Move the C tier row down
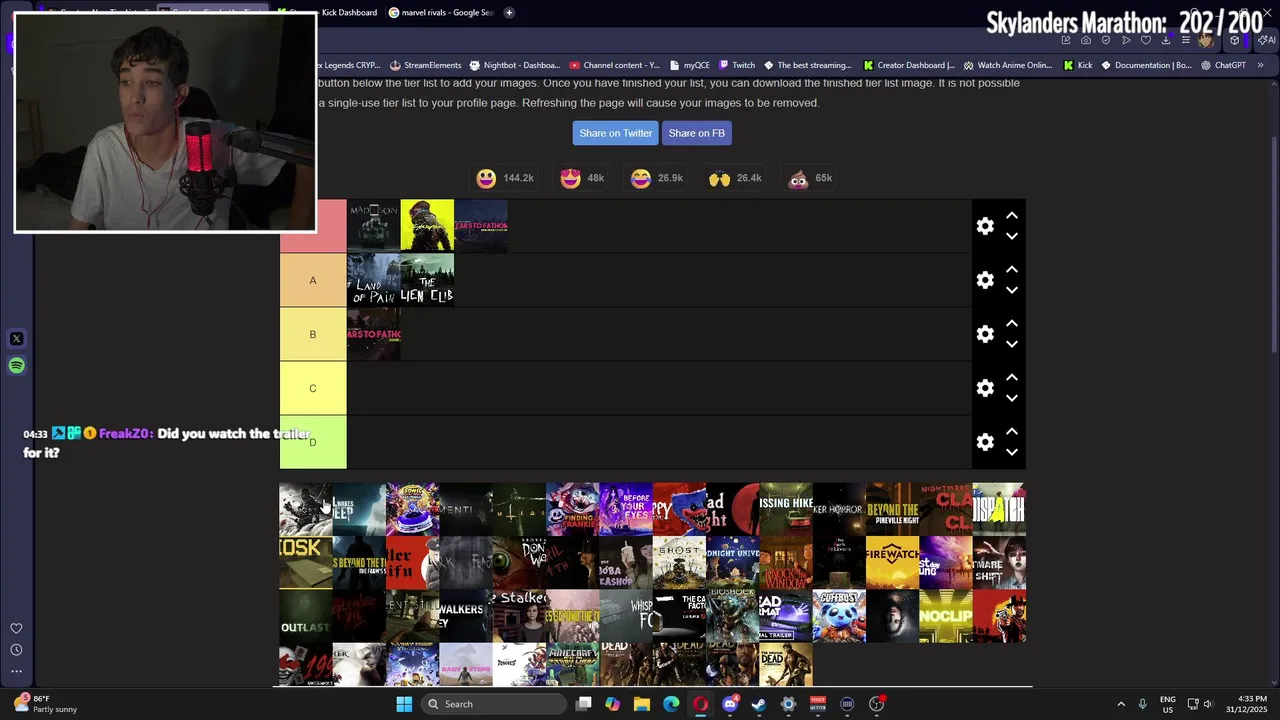Viewport: 1280px width, 720px height. [1012, 399]
